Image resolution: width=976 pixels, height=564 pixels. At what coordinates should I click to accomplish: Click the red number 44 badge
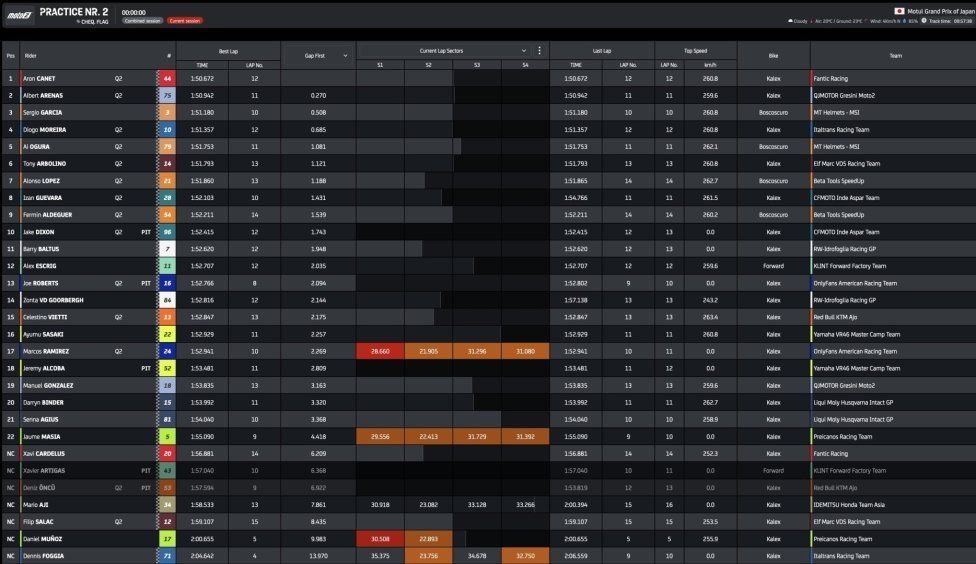[x=167, y=78]
